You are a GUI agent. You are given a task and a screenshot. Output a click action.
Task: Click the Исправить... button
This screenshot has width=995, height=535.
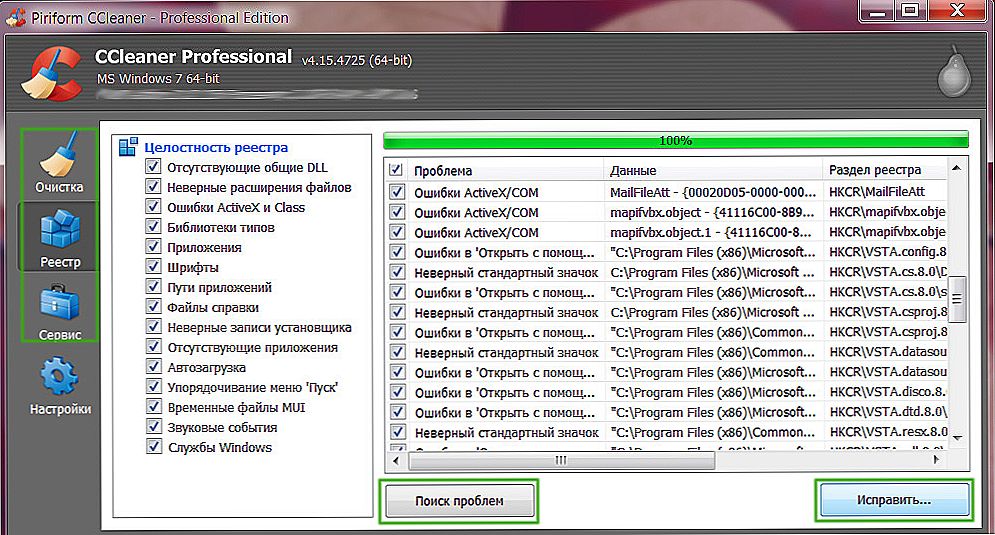click(x=894, y=500)
